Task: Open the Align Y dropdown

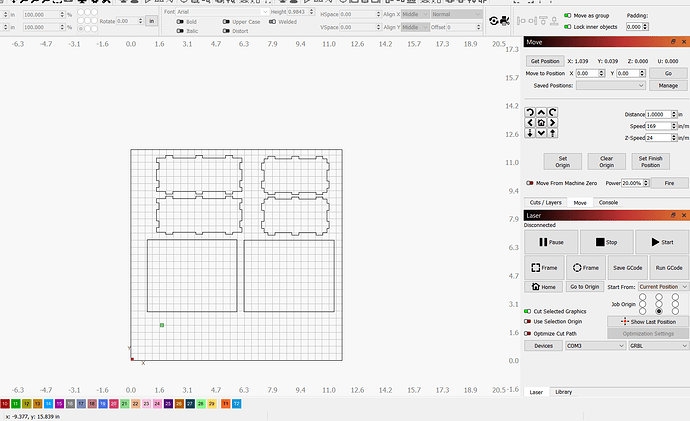Action: (415, 27)
